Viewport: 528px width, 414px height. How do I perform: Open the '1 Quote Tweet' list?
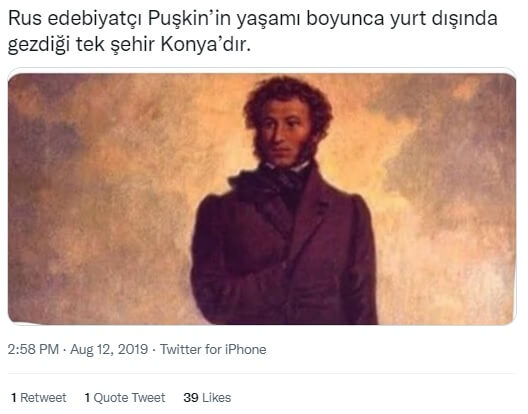pos(125,397)
